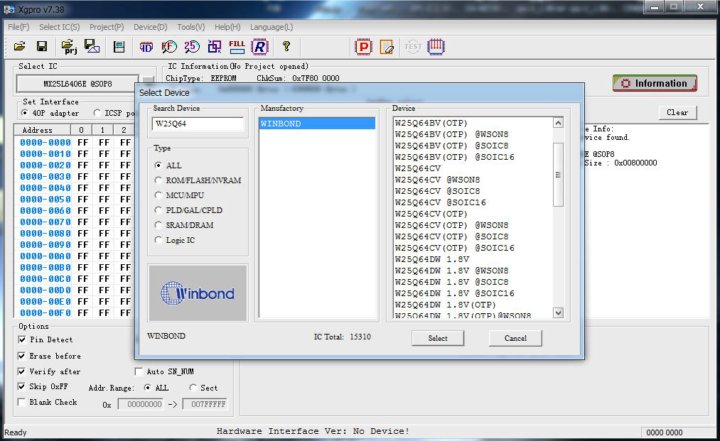
Task: Click the MX25L6406E @SOP8 select IC button
Action: pyautogui.click(x=78, y=84)
